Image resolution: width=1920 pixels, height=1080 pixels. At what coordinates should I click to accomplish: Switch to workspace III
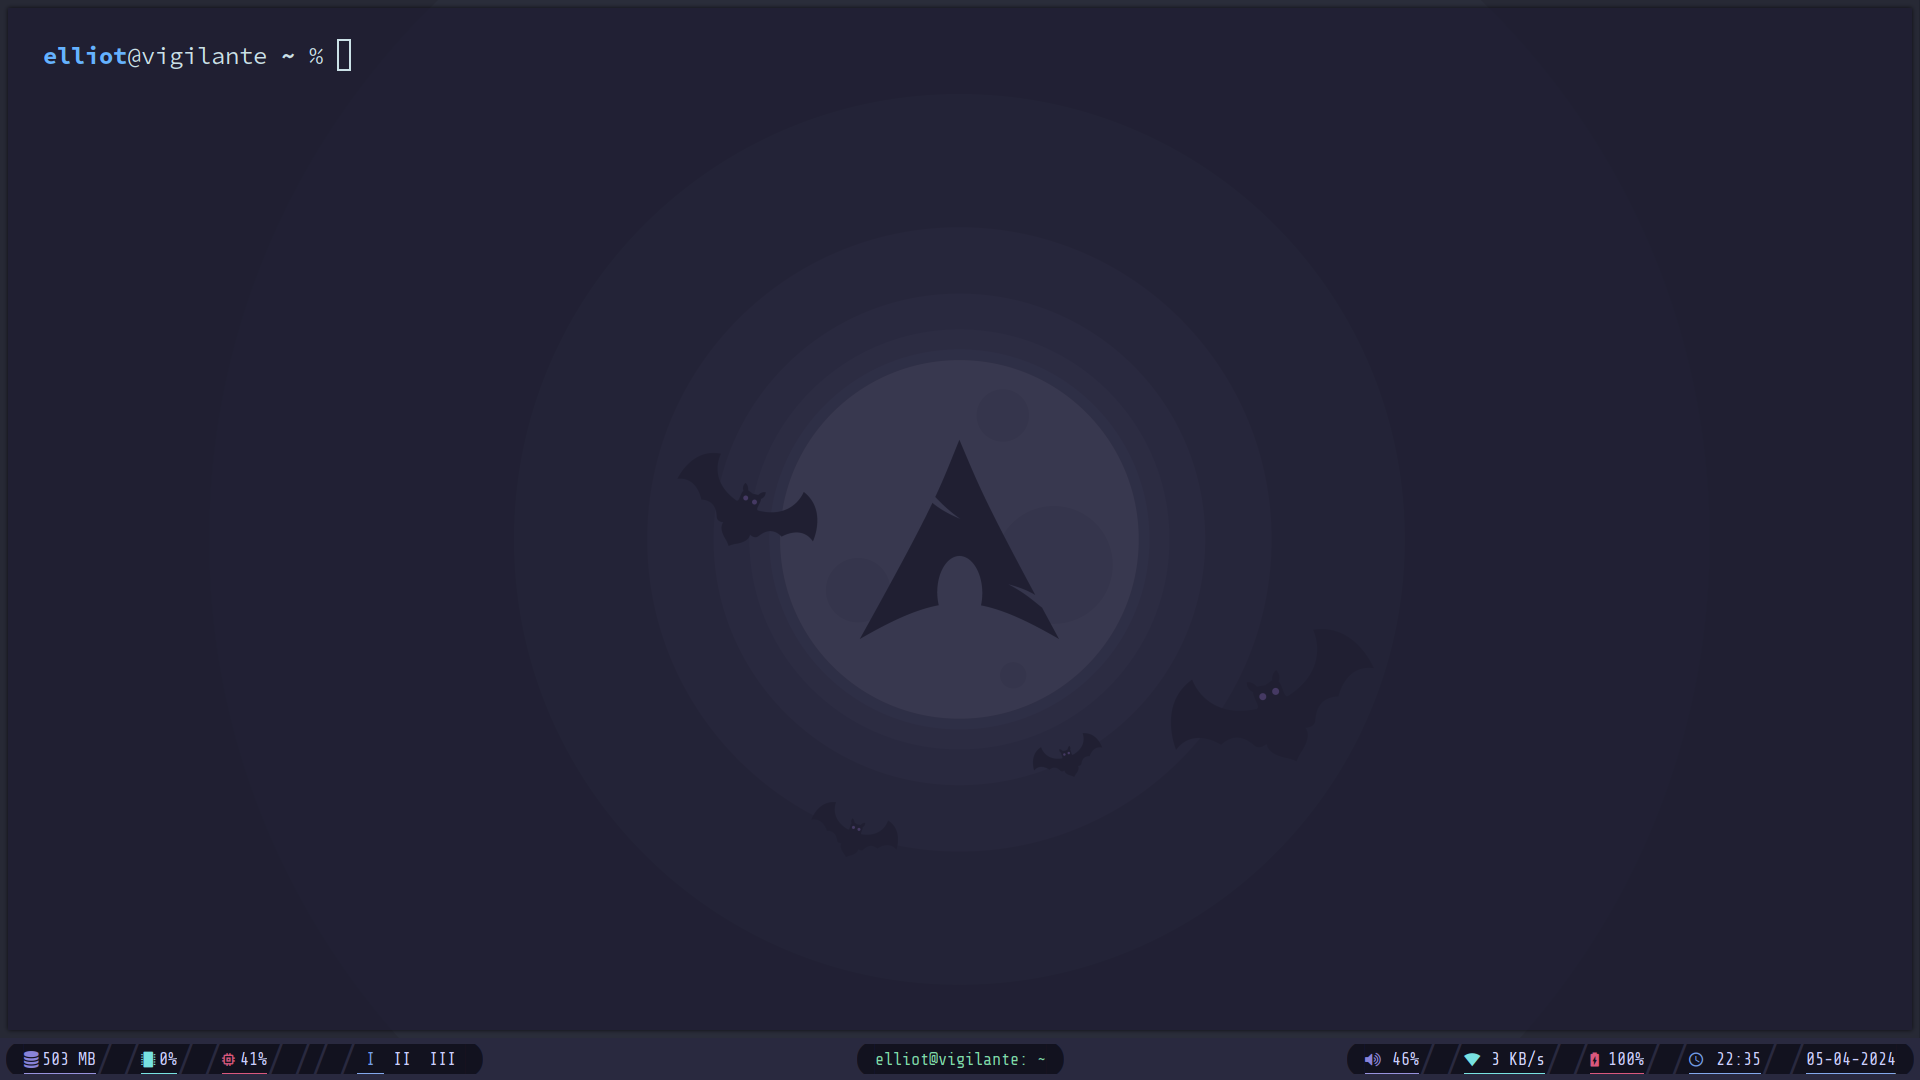[x=442, y=1059]
